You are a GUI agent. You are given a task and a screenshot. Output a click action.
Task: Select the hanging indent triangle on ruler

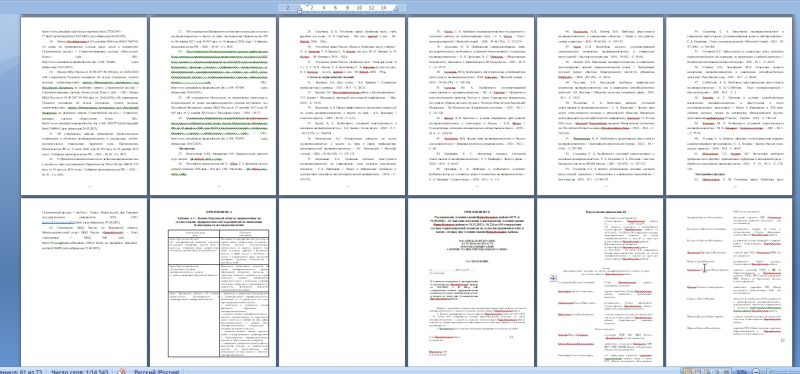299,9
